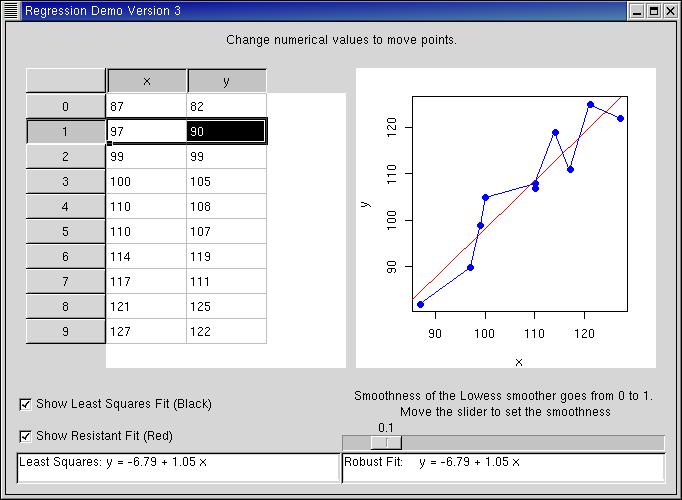Click the y cell containing 125
The width and height of the screenshot is (682, 500).
tap(227, 307)
